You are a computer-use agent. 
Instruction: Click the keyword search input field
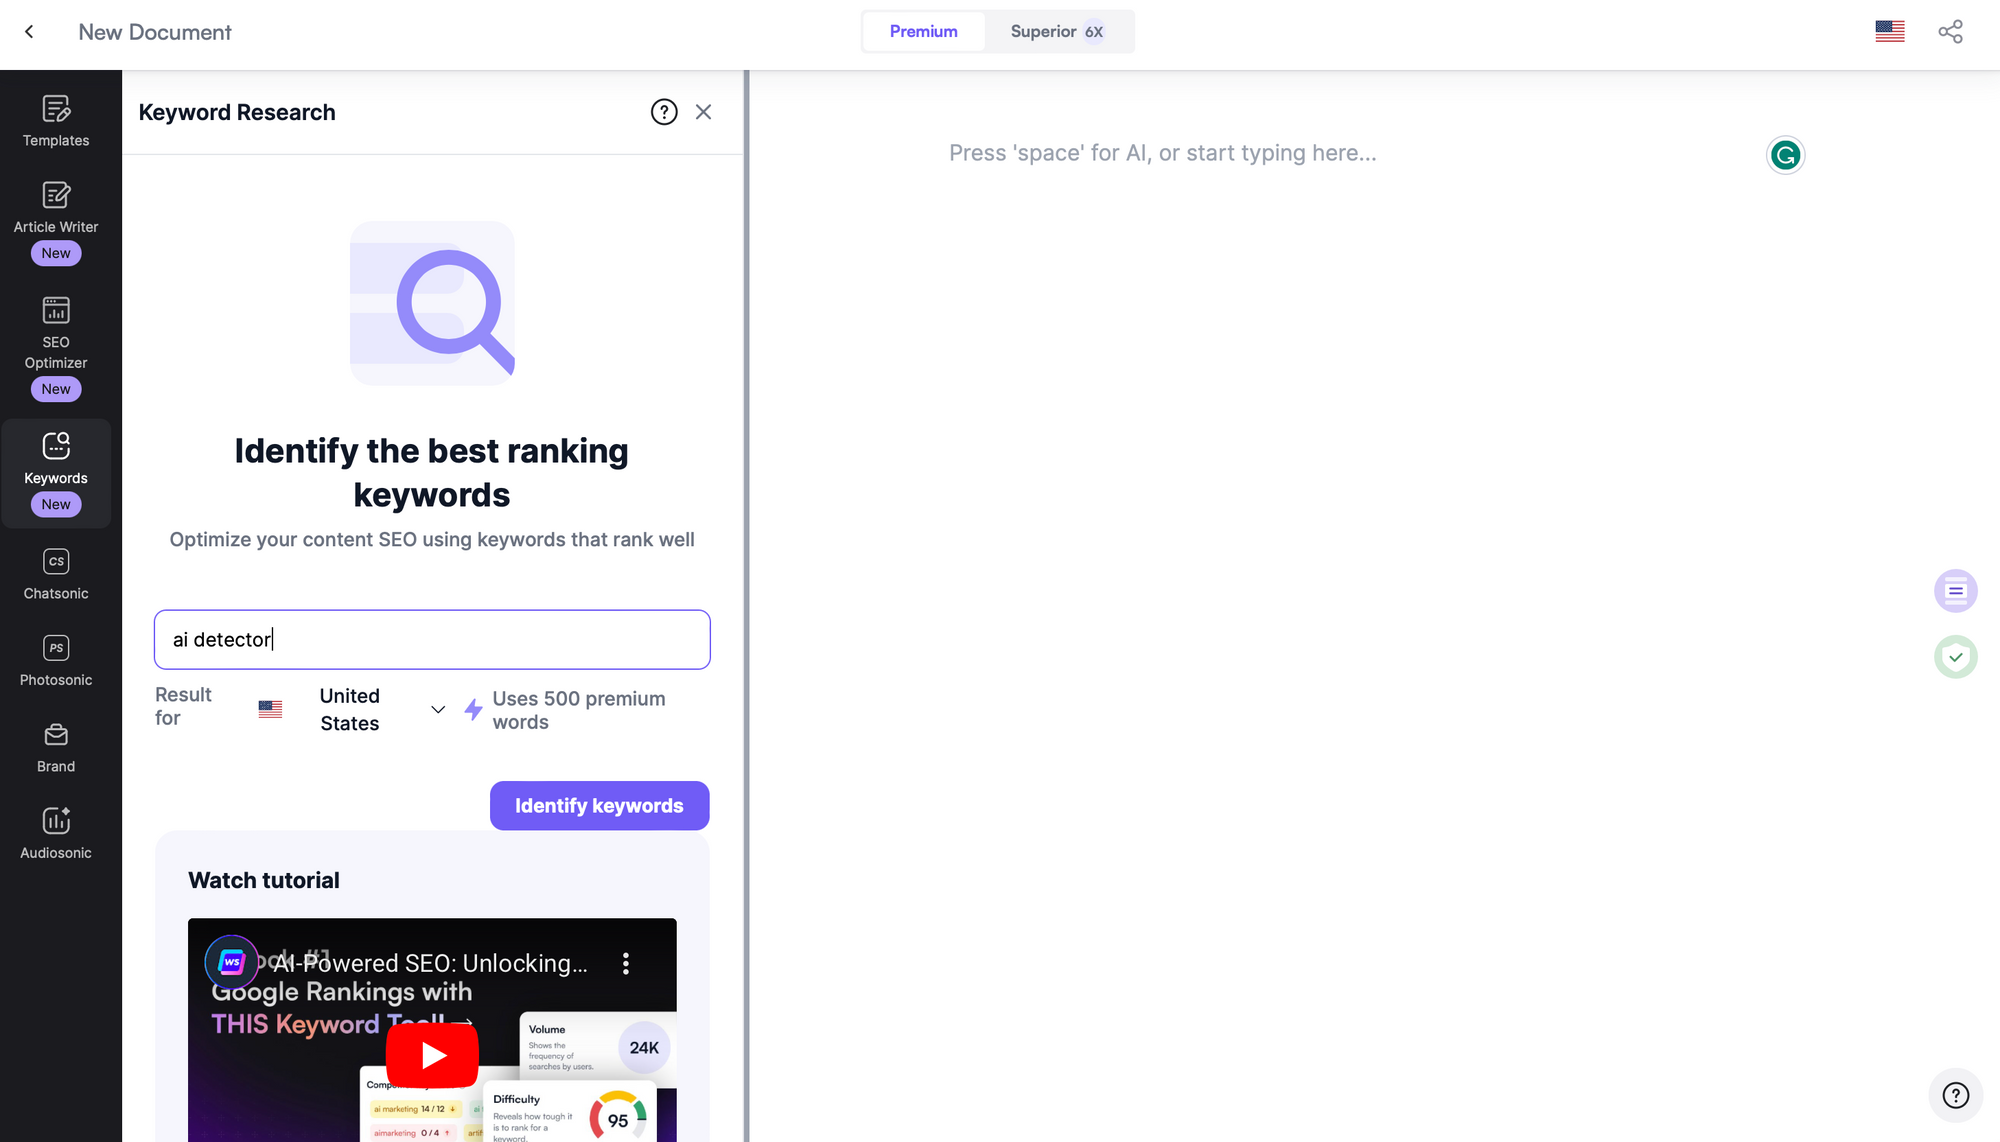431,639
